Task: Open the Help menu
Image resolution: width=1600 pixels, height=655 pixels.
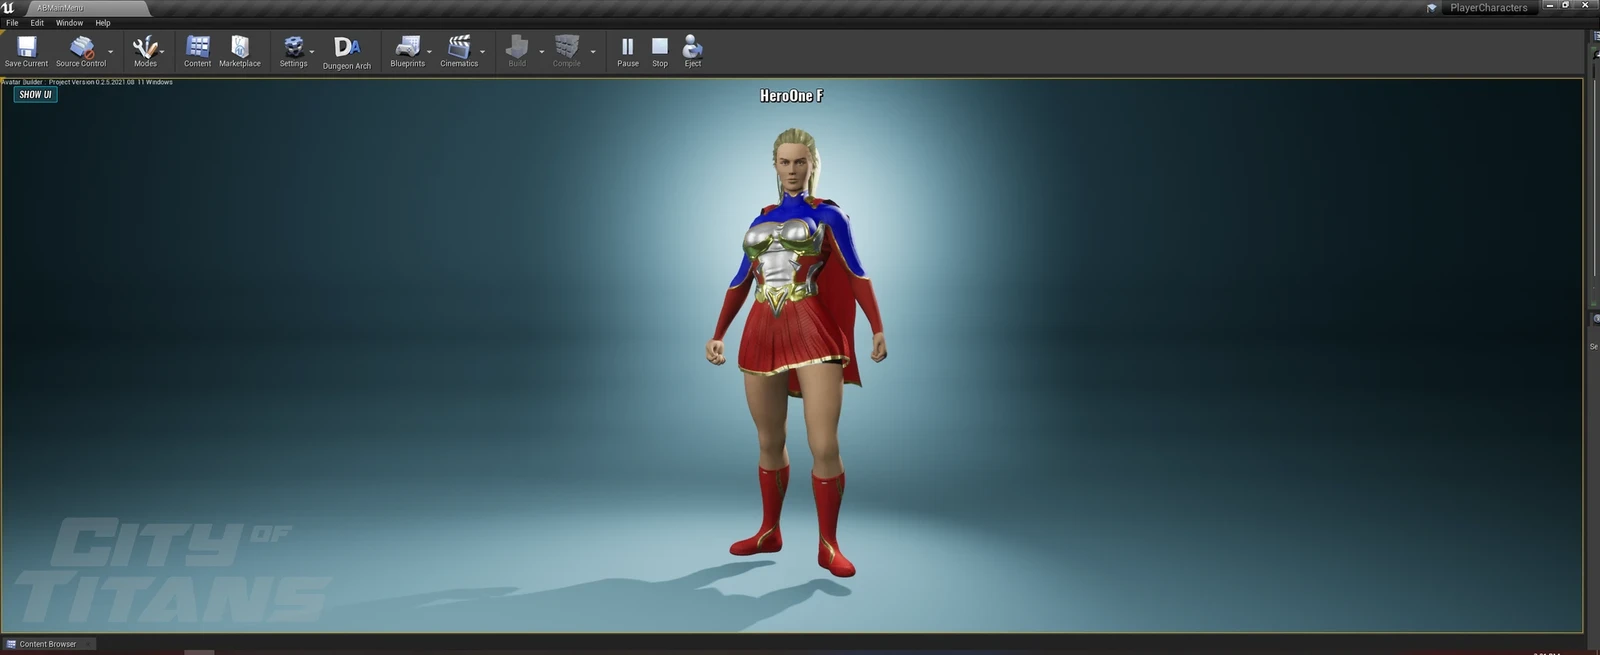Action: coord(103,23)
